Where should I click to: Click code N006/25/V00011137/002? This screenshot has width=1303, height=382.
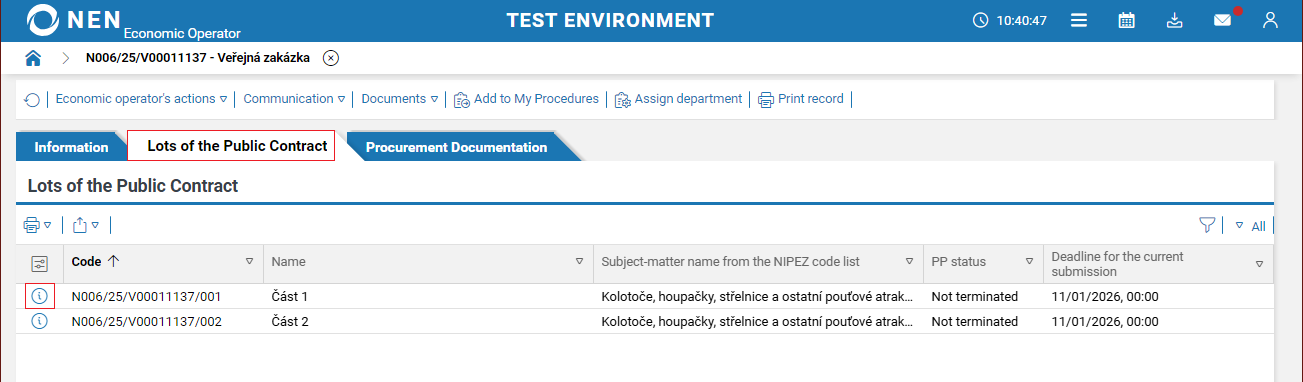[147, 322]
